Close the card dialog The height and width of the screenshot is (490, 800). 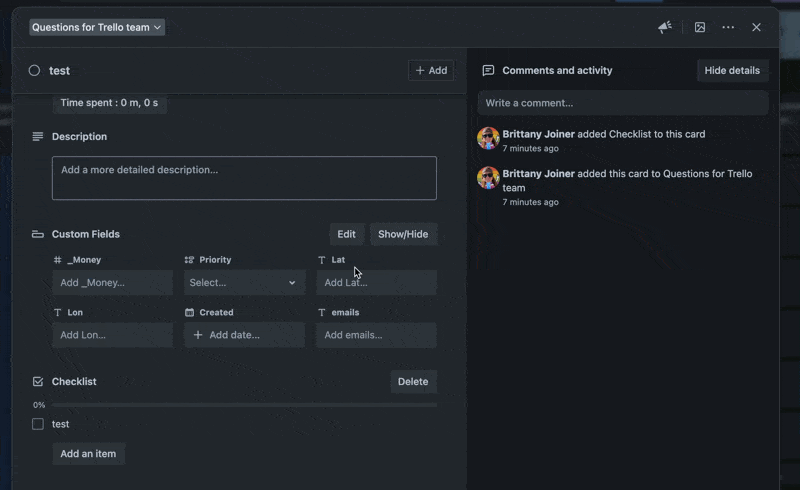coord(756,27)
